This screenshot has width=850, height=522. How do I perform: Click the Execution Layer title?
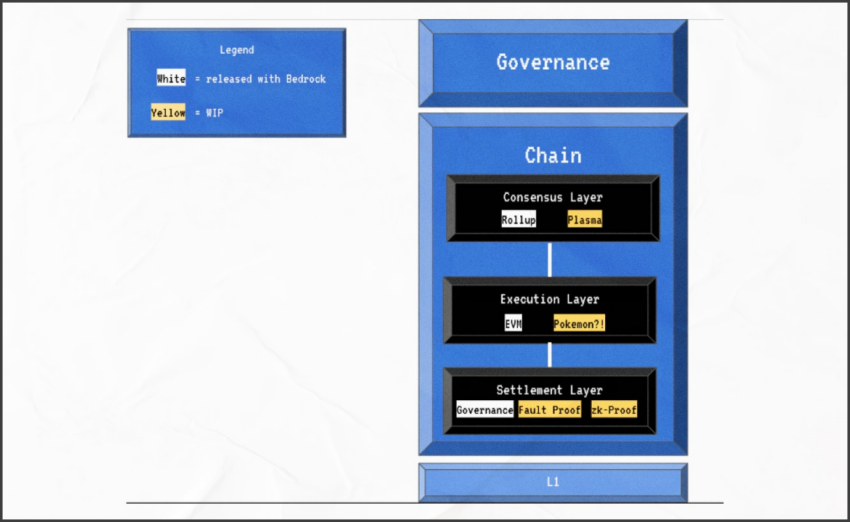(x=549, y=299)
